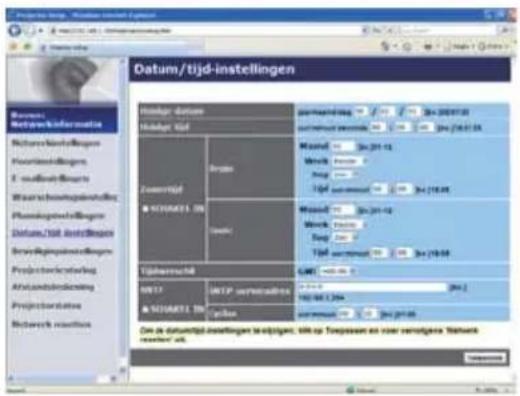
Task: Click the browser address bar
Action: [x=206, y=31]
